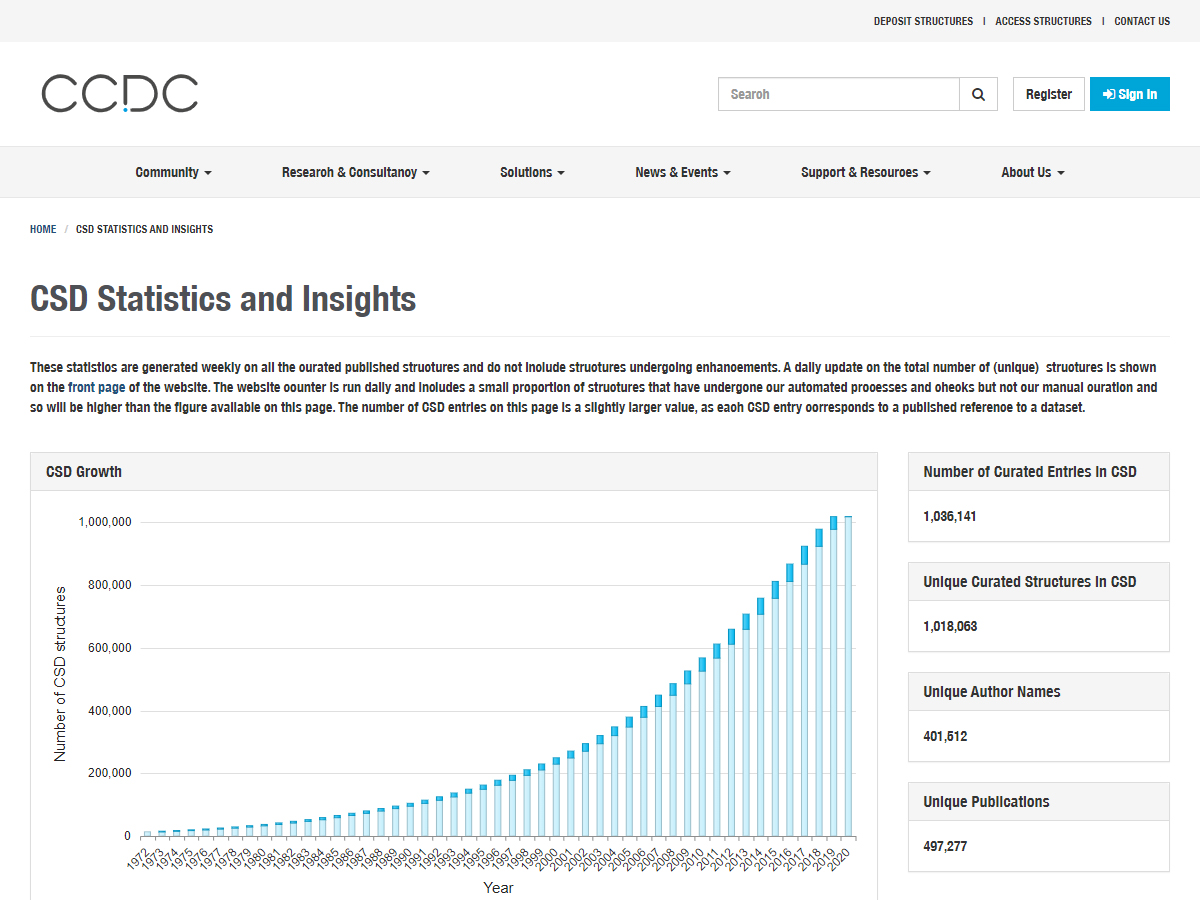
Task: Follow the front page link in the paragraph
Action: pos(96,387)
